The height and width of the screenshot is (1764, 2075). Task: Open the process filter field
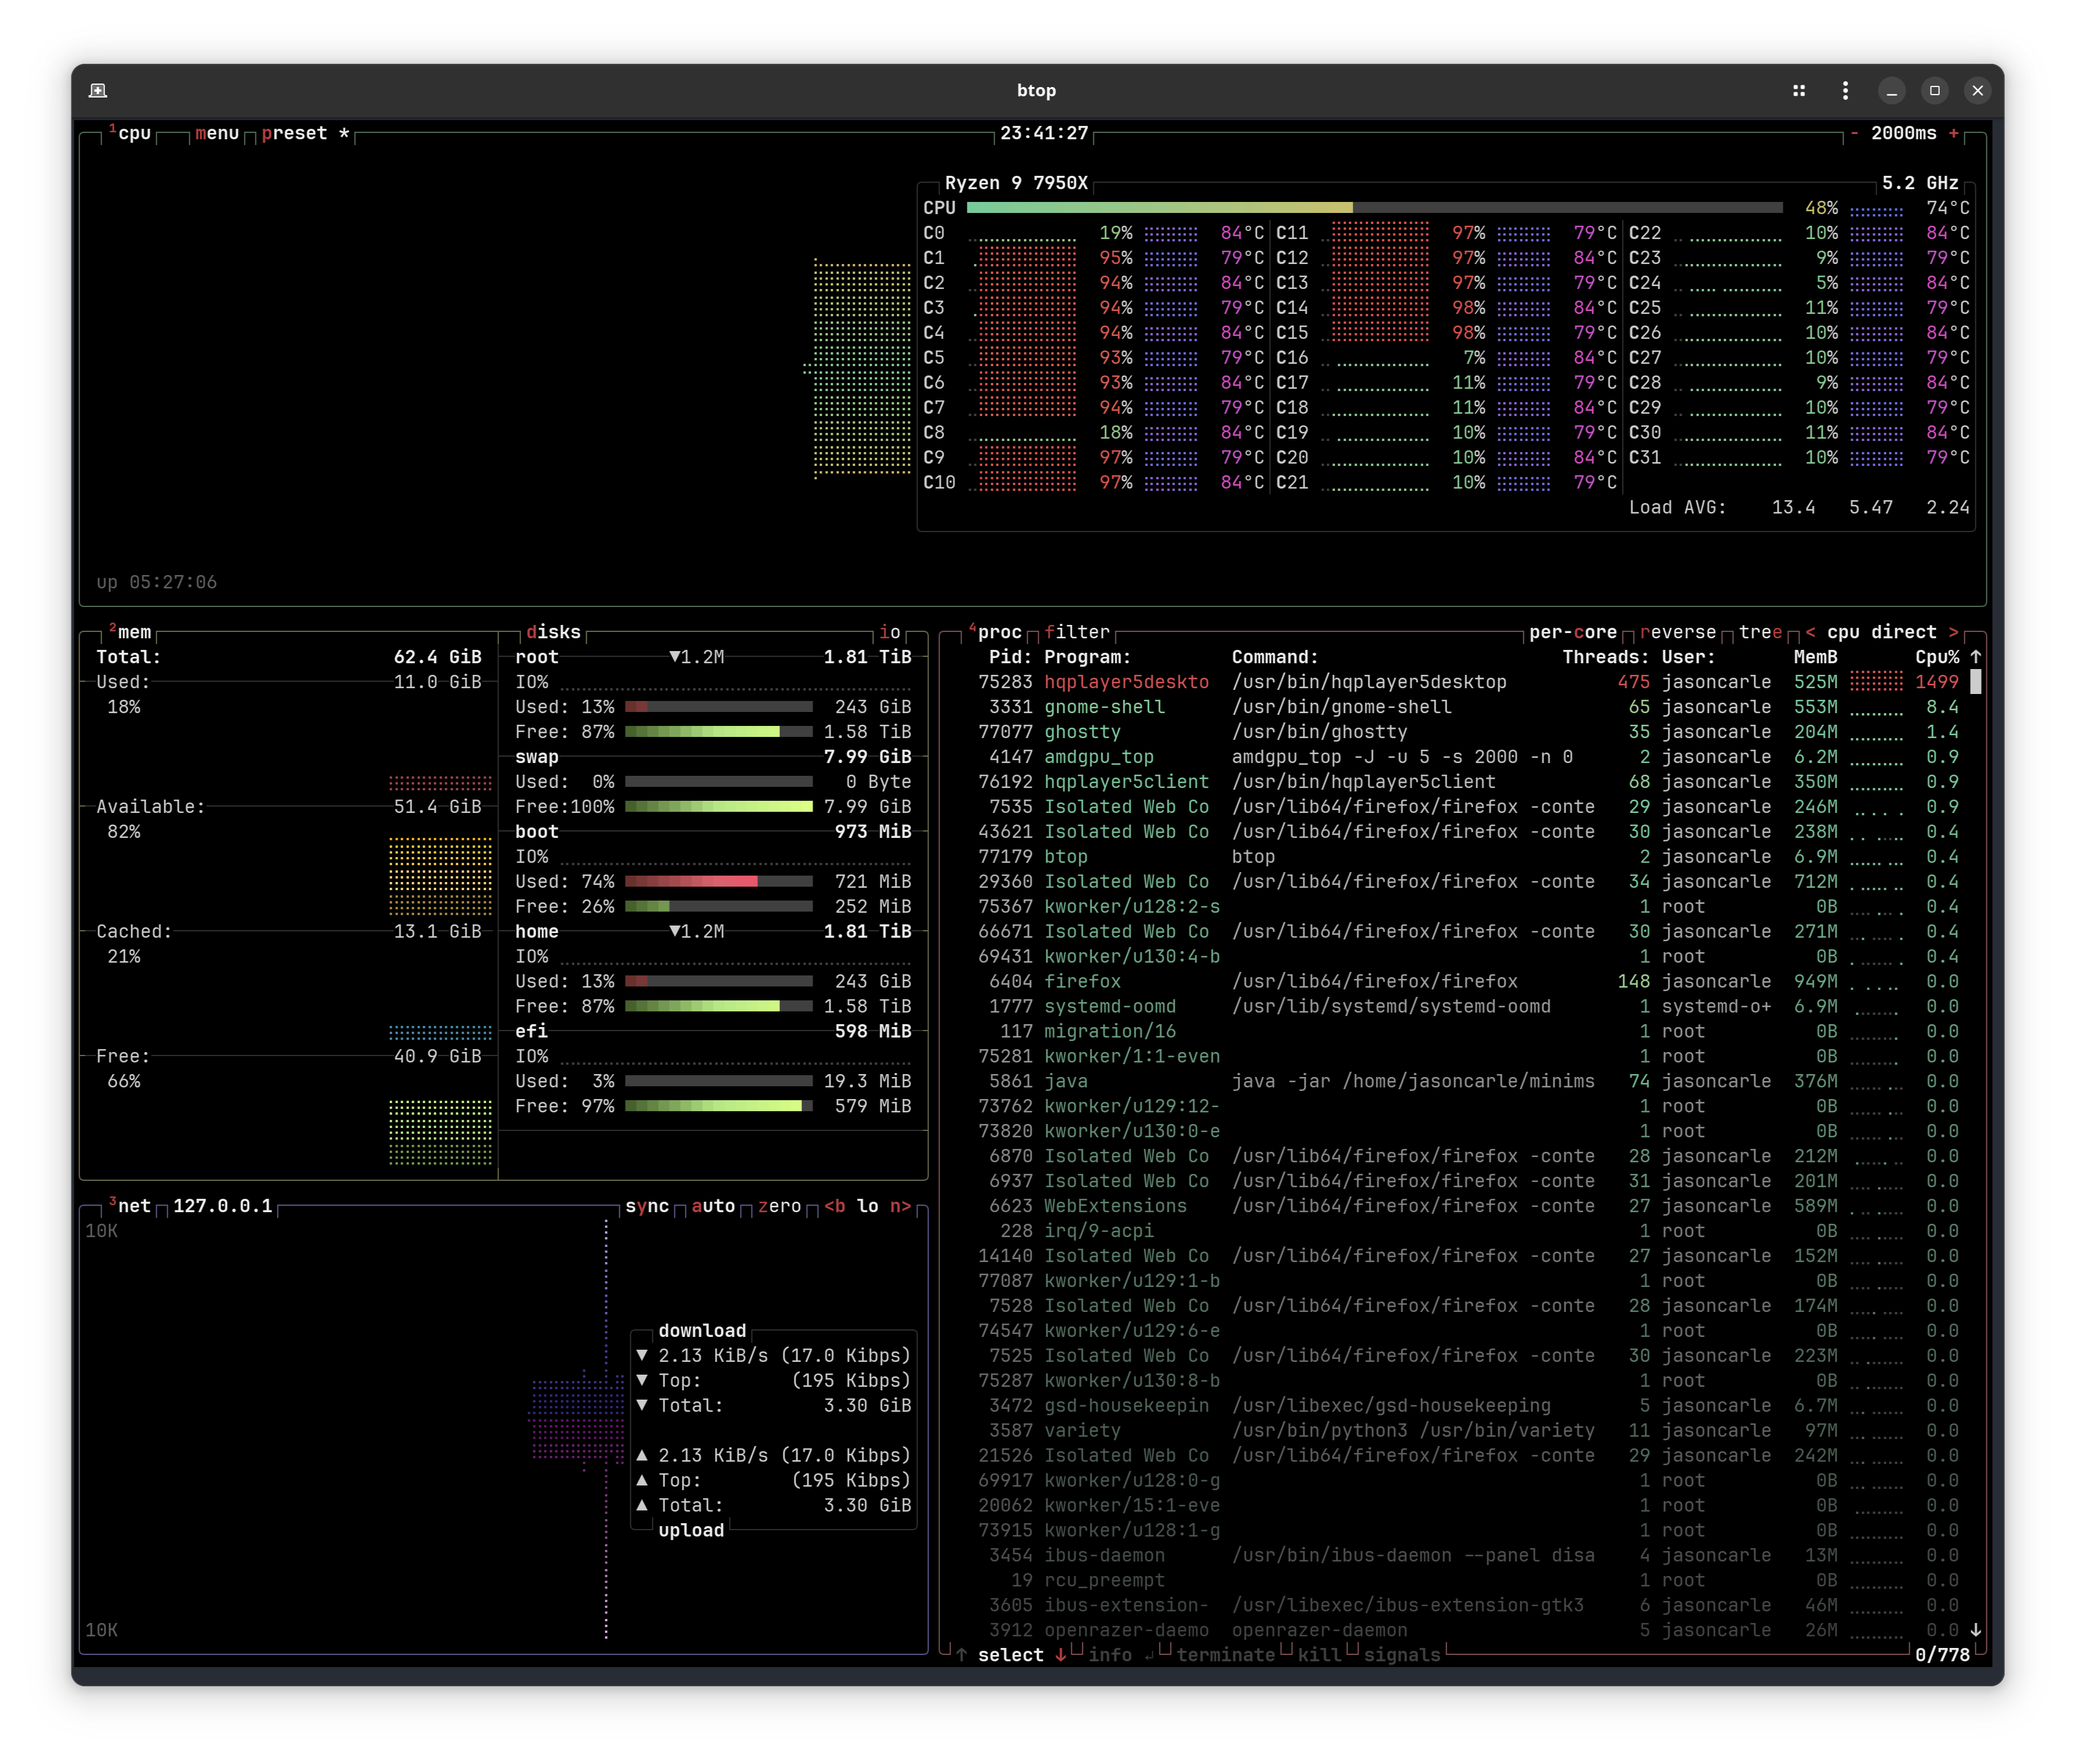tap(1077, 632)
